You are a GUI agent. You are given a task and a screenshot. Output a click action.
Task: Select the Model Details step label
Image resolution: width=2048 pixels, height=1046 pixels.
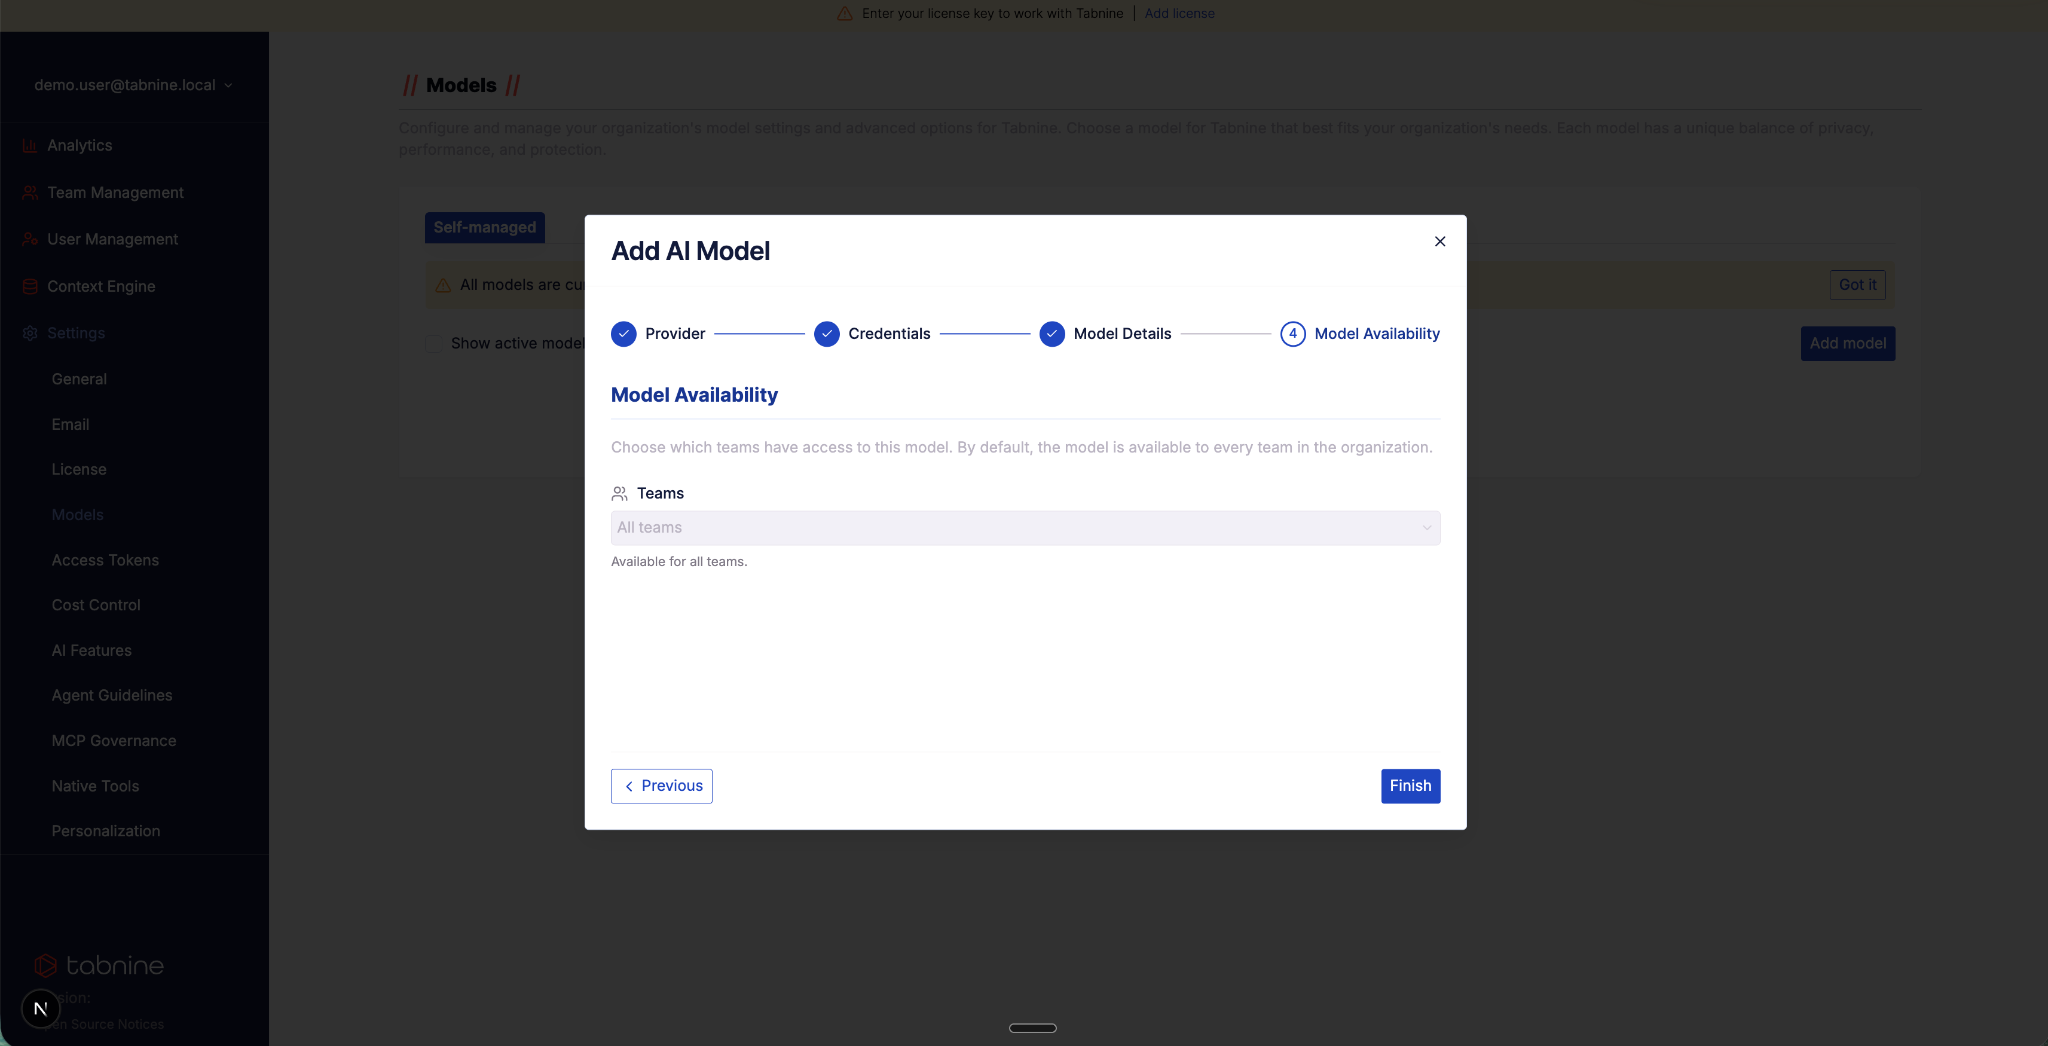(1122, 334)
